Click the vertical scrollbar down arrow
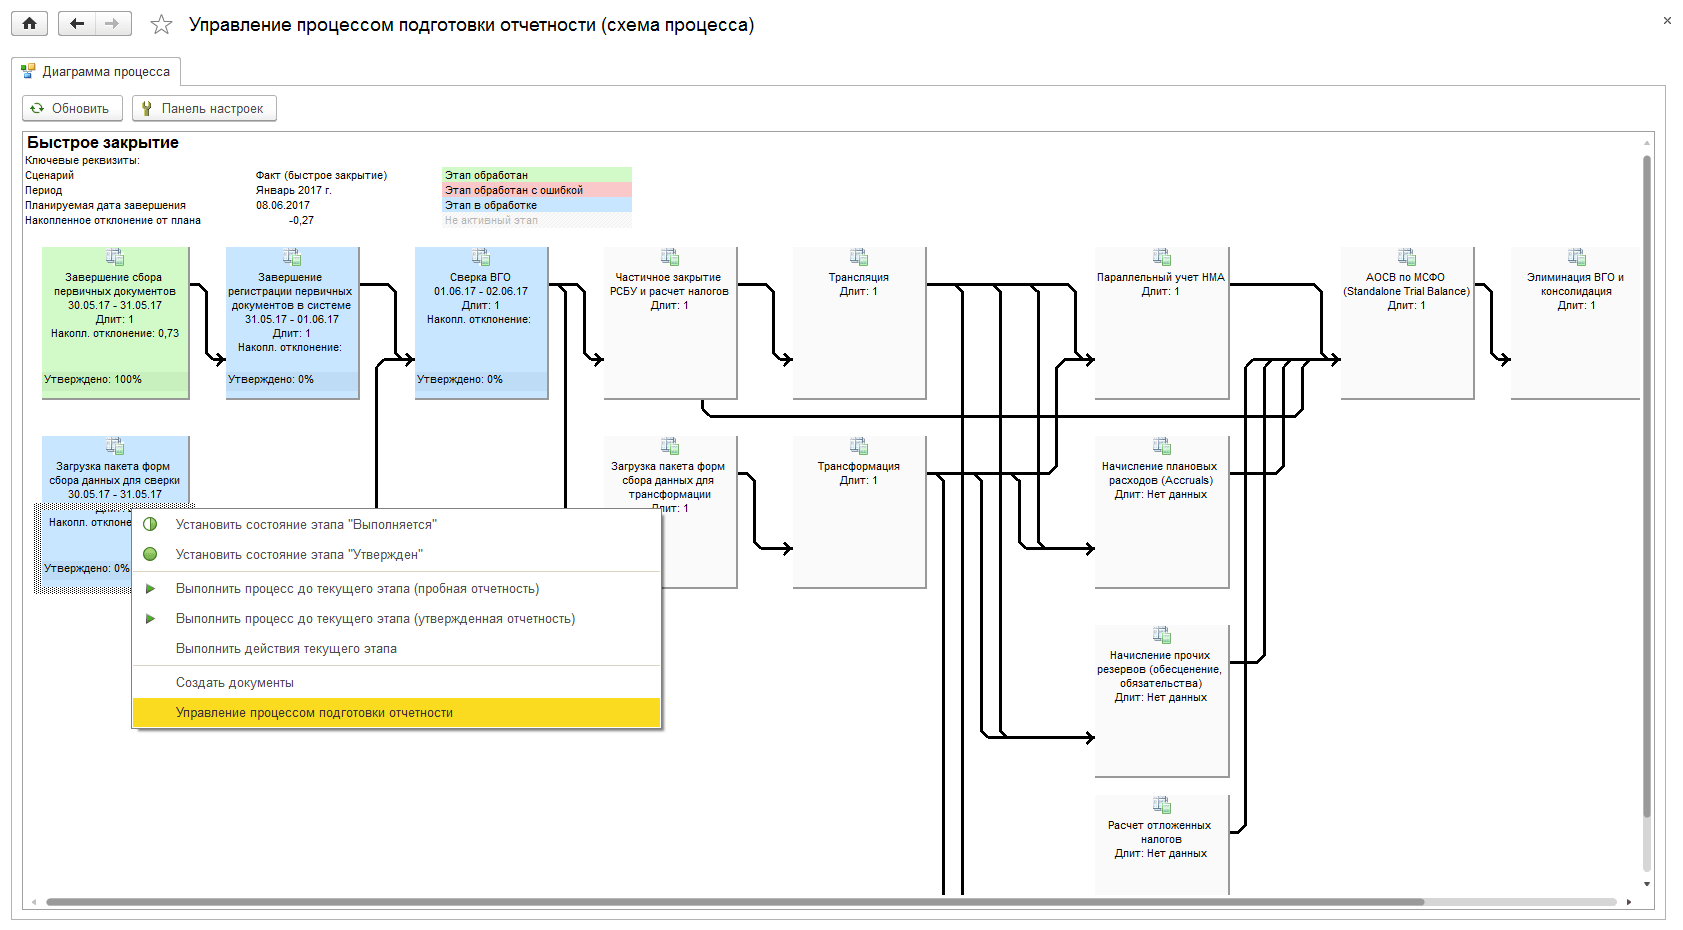 click(x=1647, y=884)
